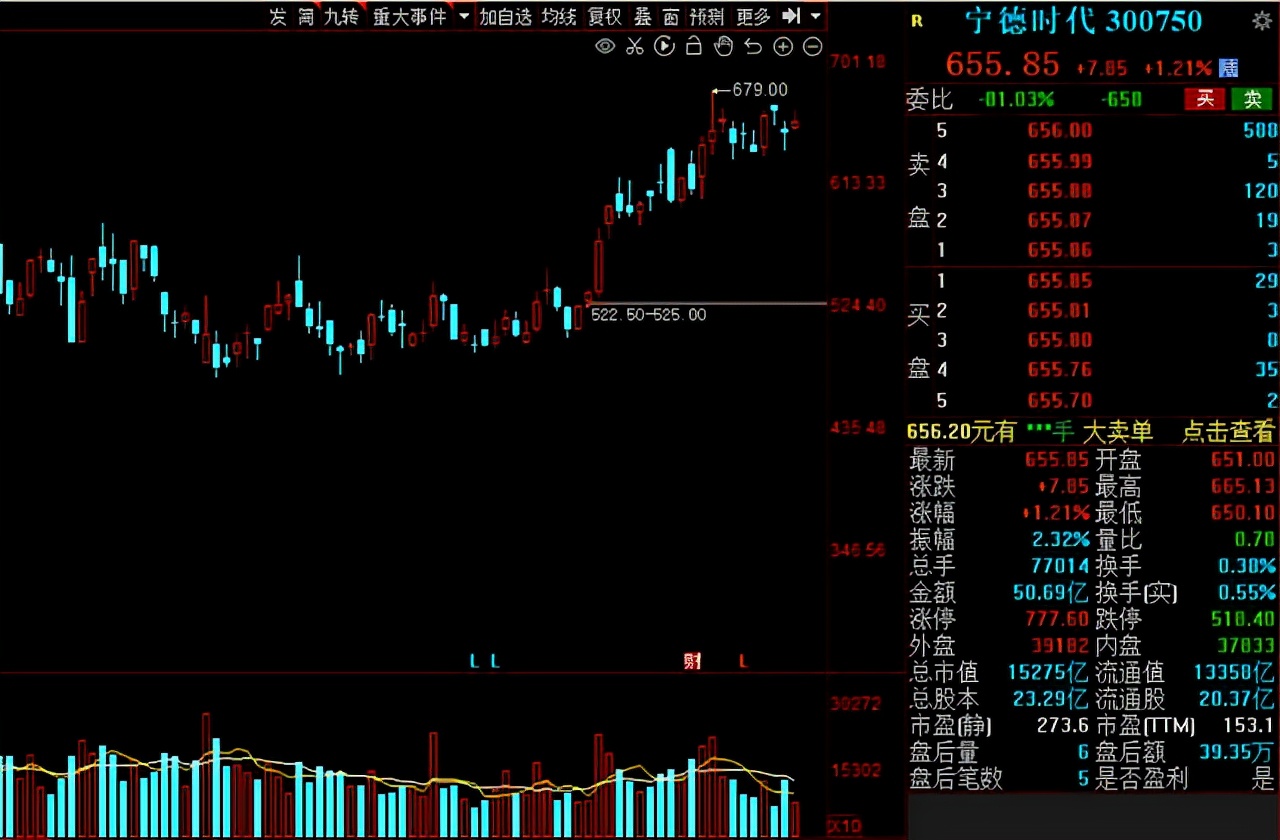Toggle the 复权 price adjustment option
This screenshot has height=840, width=1280.
pos(604,17)
